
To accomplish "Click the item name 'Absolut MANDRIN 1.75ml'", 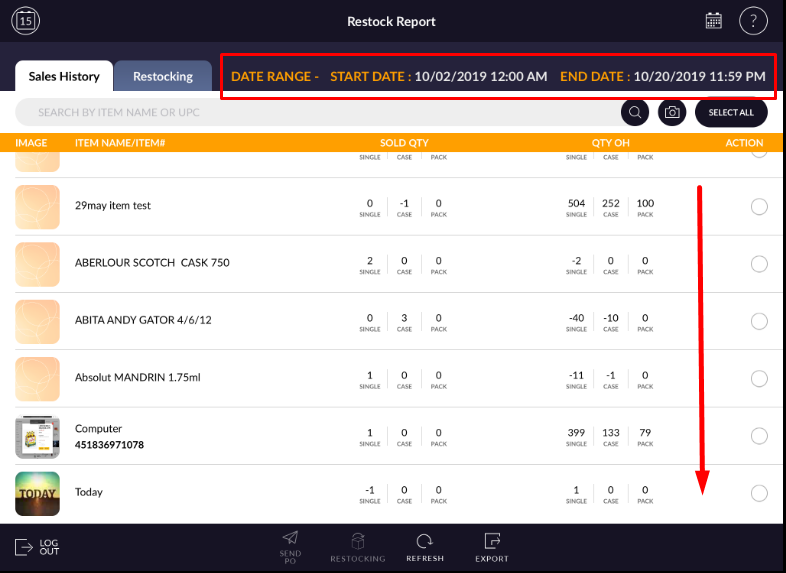I will (x=137, y=377).
